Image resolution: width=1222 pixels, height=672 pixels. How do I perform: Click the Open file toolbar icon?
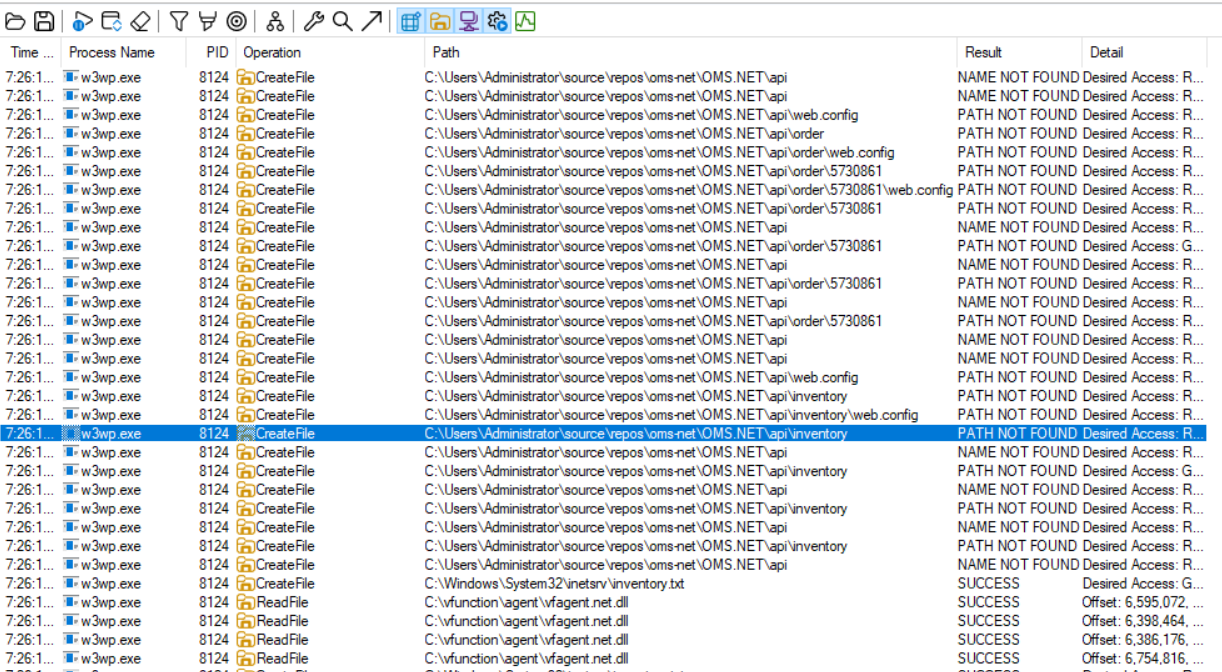tap(15, 21)
